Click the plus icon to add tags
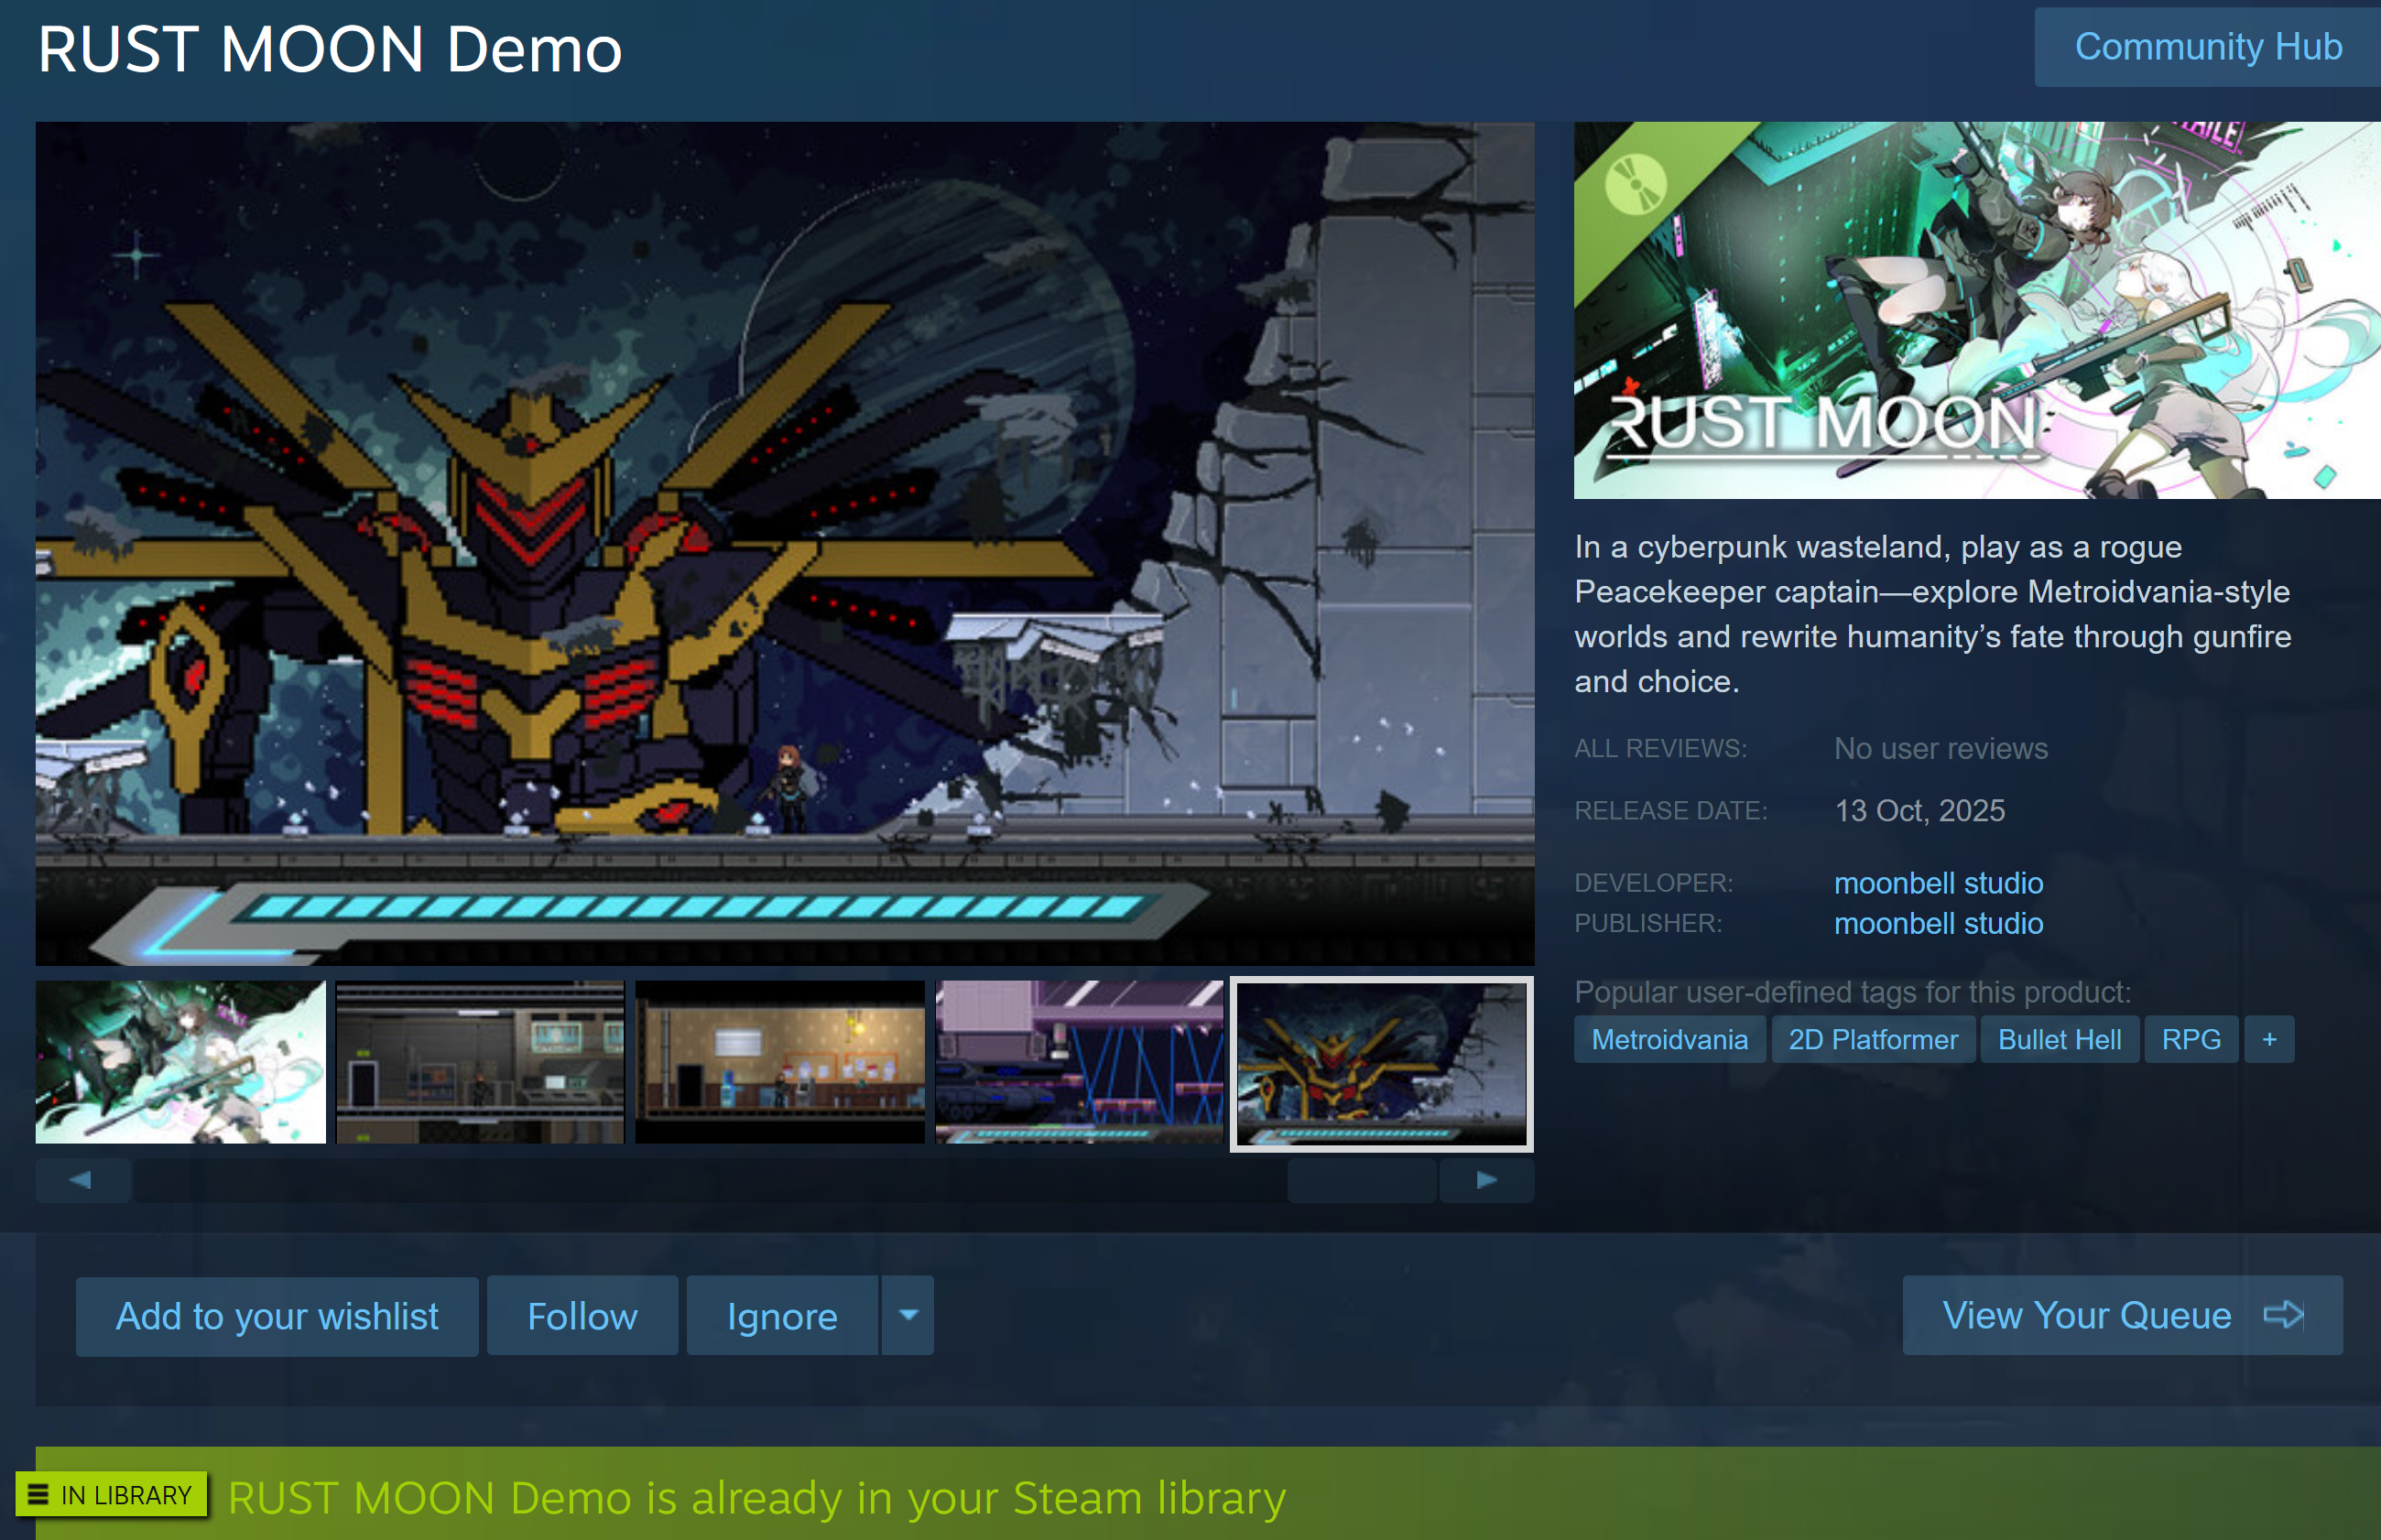The image size is (2381, 1540). [x=2269, y=1039]
